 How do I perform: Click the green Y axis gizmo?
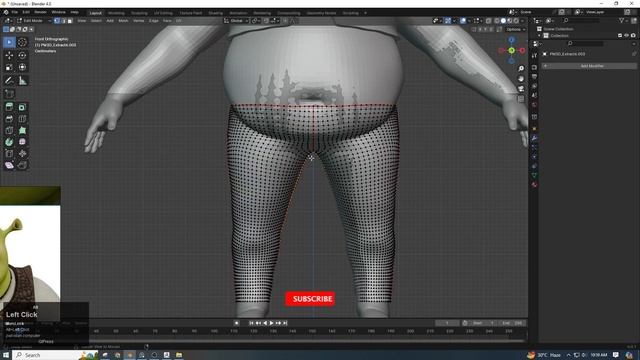(511, 50)
